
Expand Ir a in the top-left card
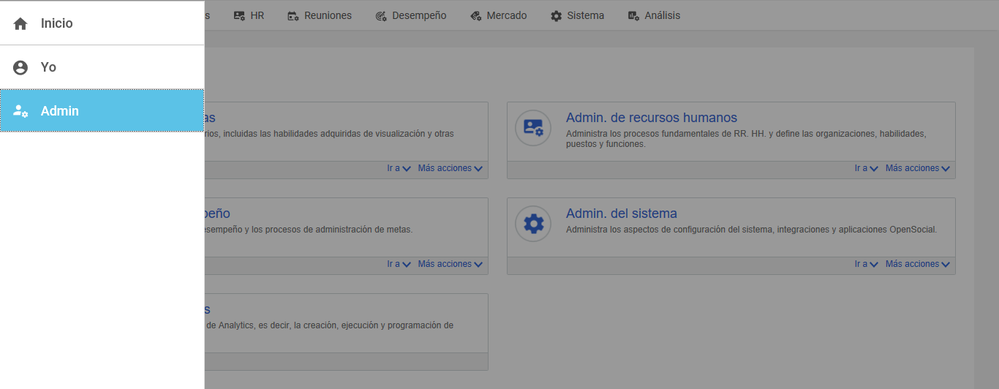click(399, 168)
